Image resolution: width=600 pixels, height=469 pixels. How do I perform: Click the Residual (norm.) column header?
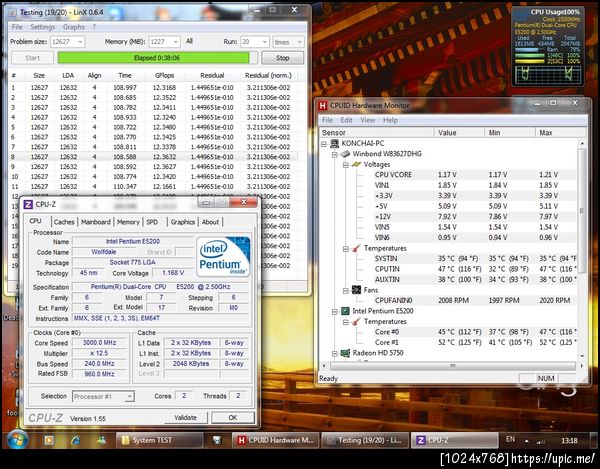[x=268, y=75]
